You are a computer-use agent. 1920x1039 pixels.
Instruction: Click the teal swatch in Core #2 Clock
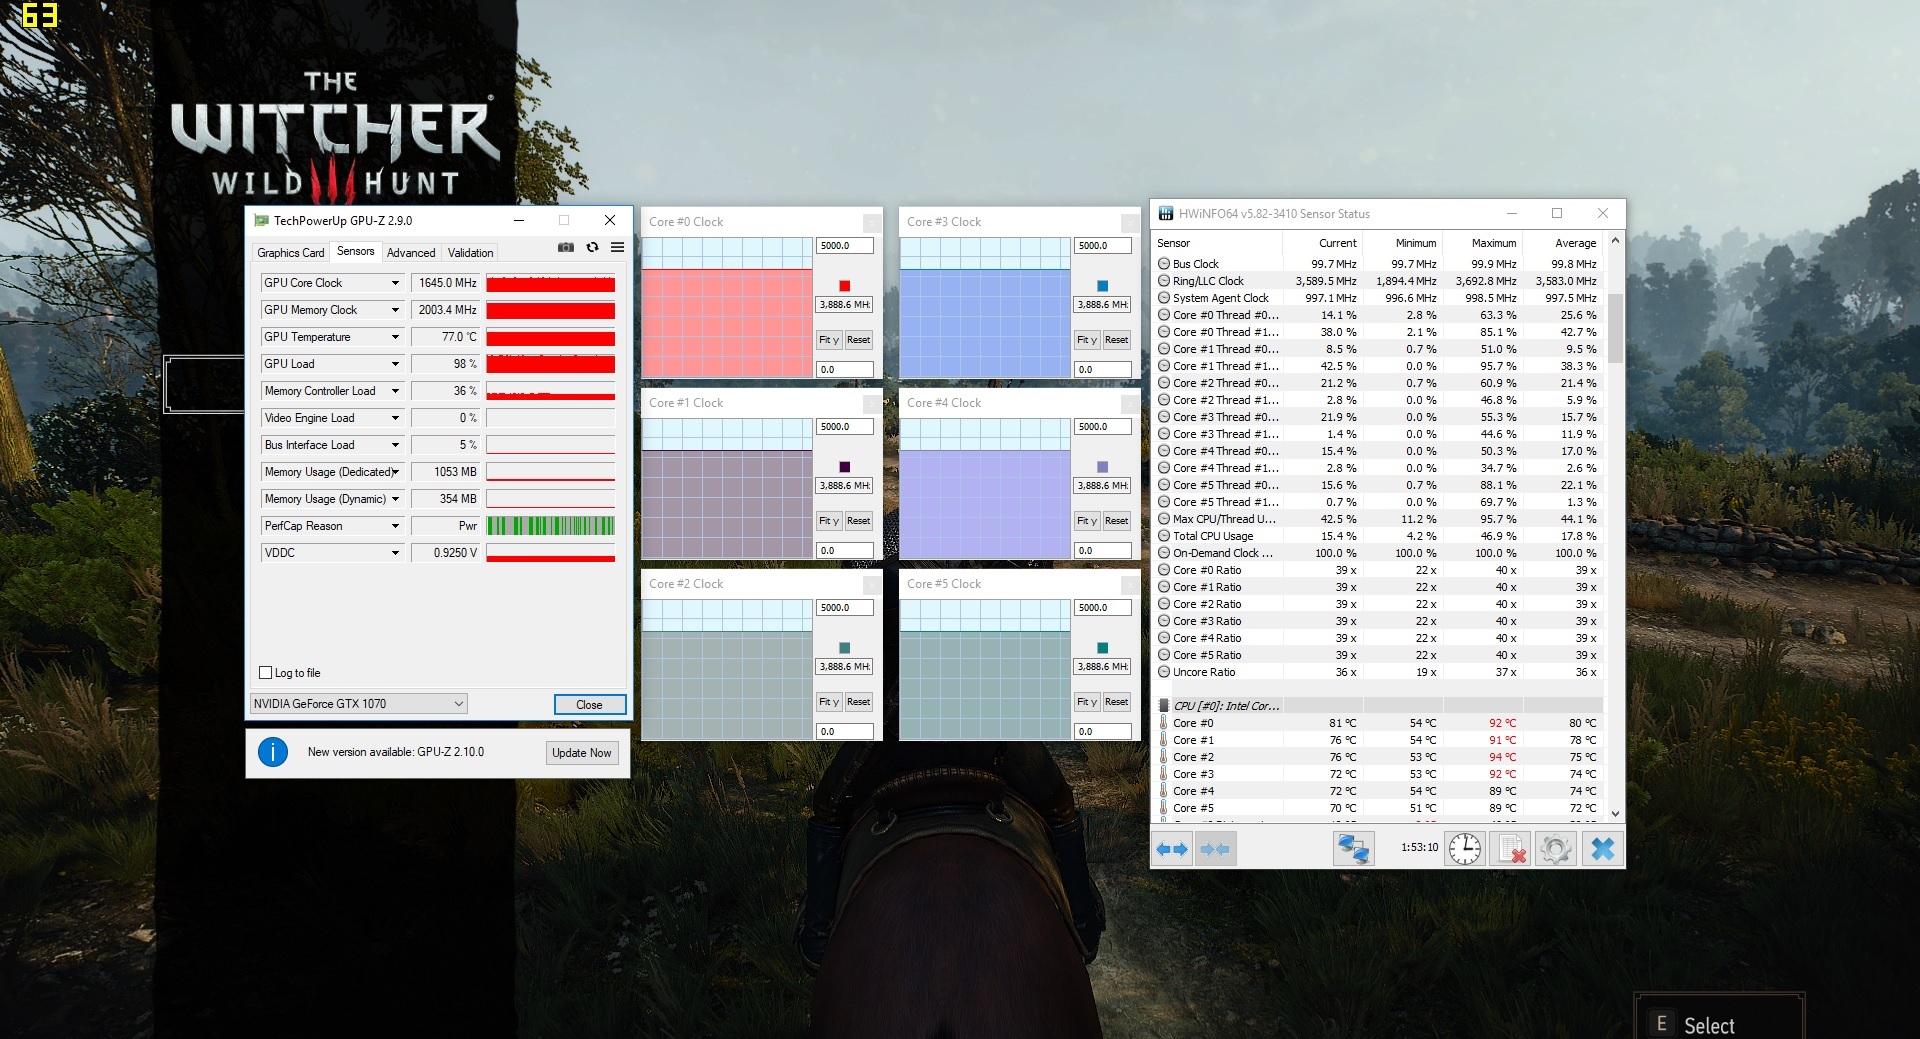tap(845, 648)
